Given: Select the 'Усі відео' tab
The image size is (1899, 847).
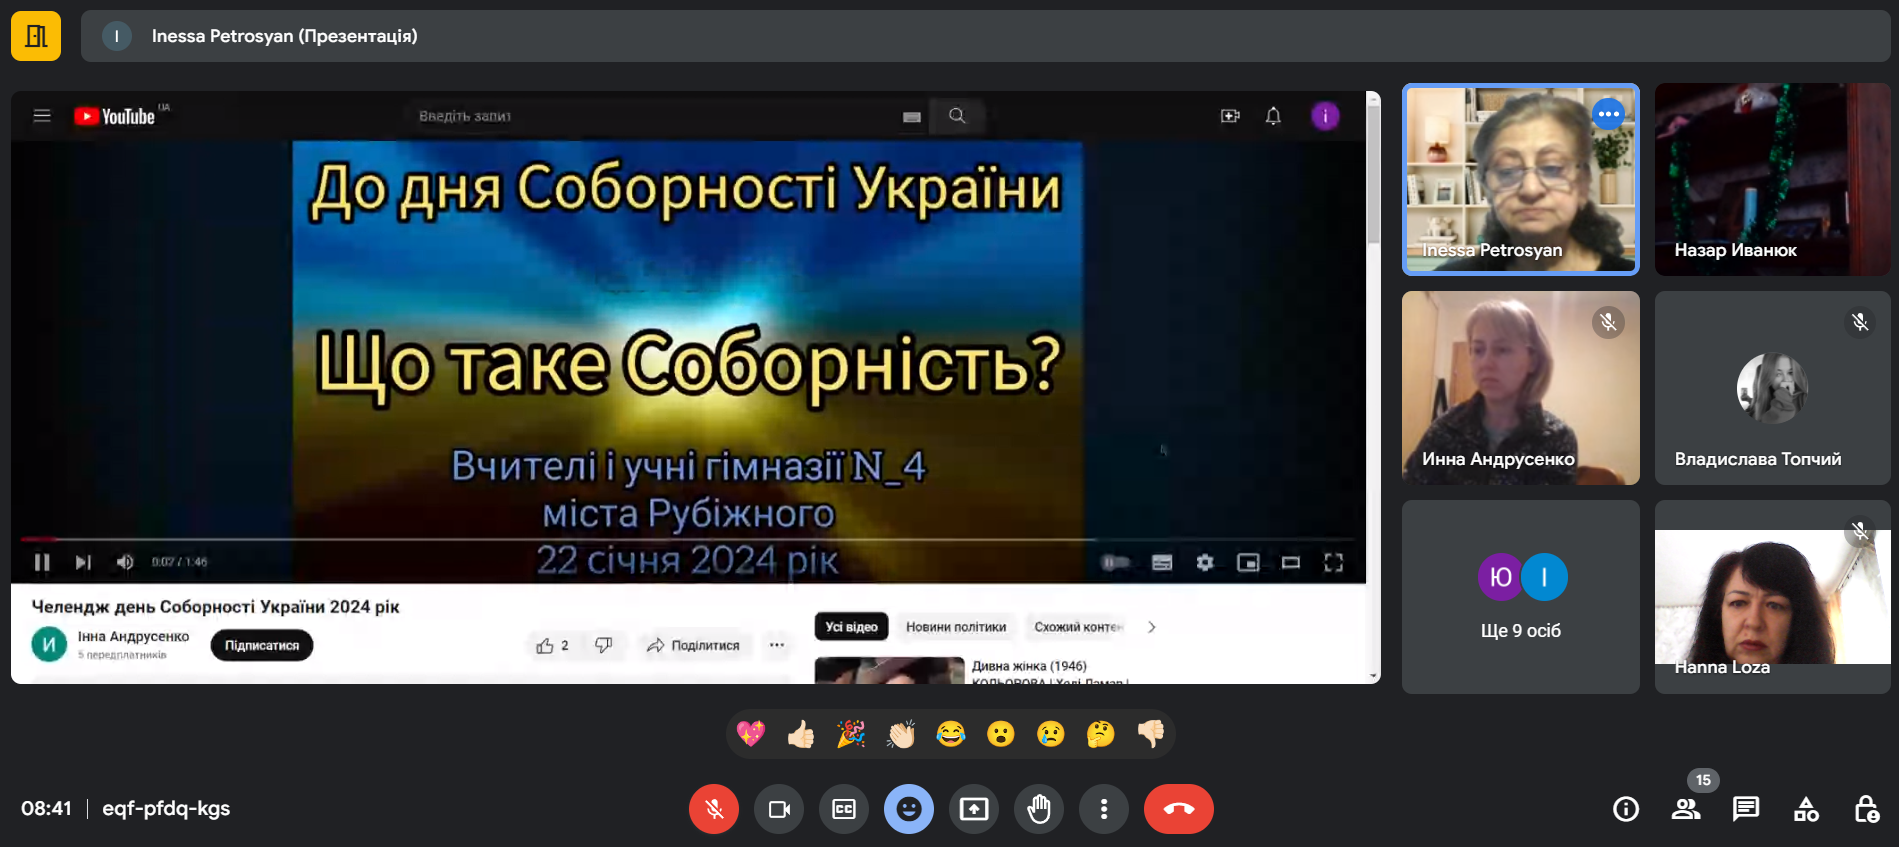Looking at the screenshot, I should point(851,627).
